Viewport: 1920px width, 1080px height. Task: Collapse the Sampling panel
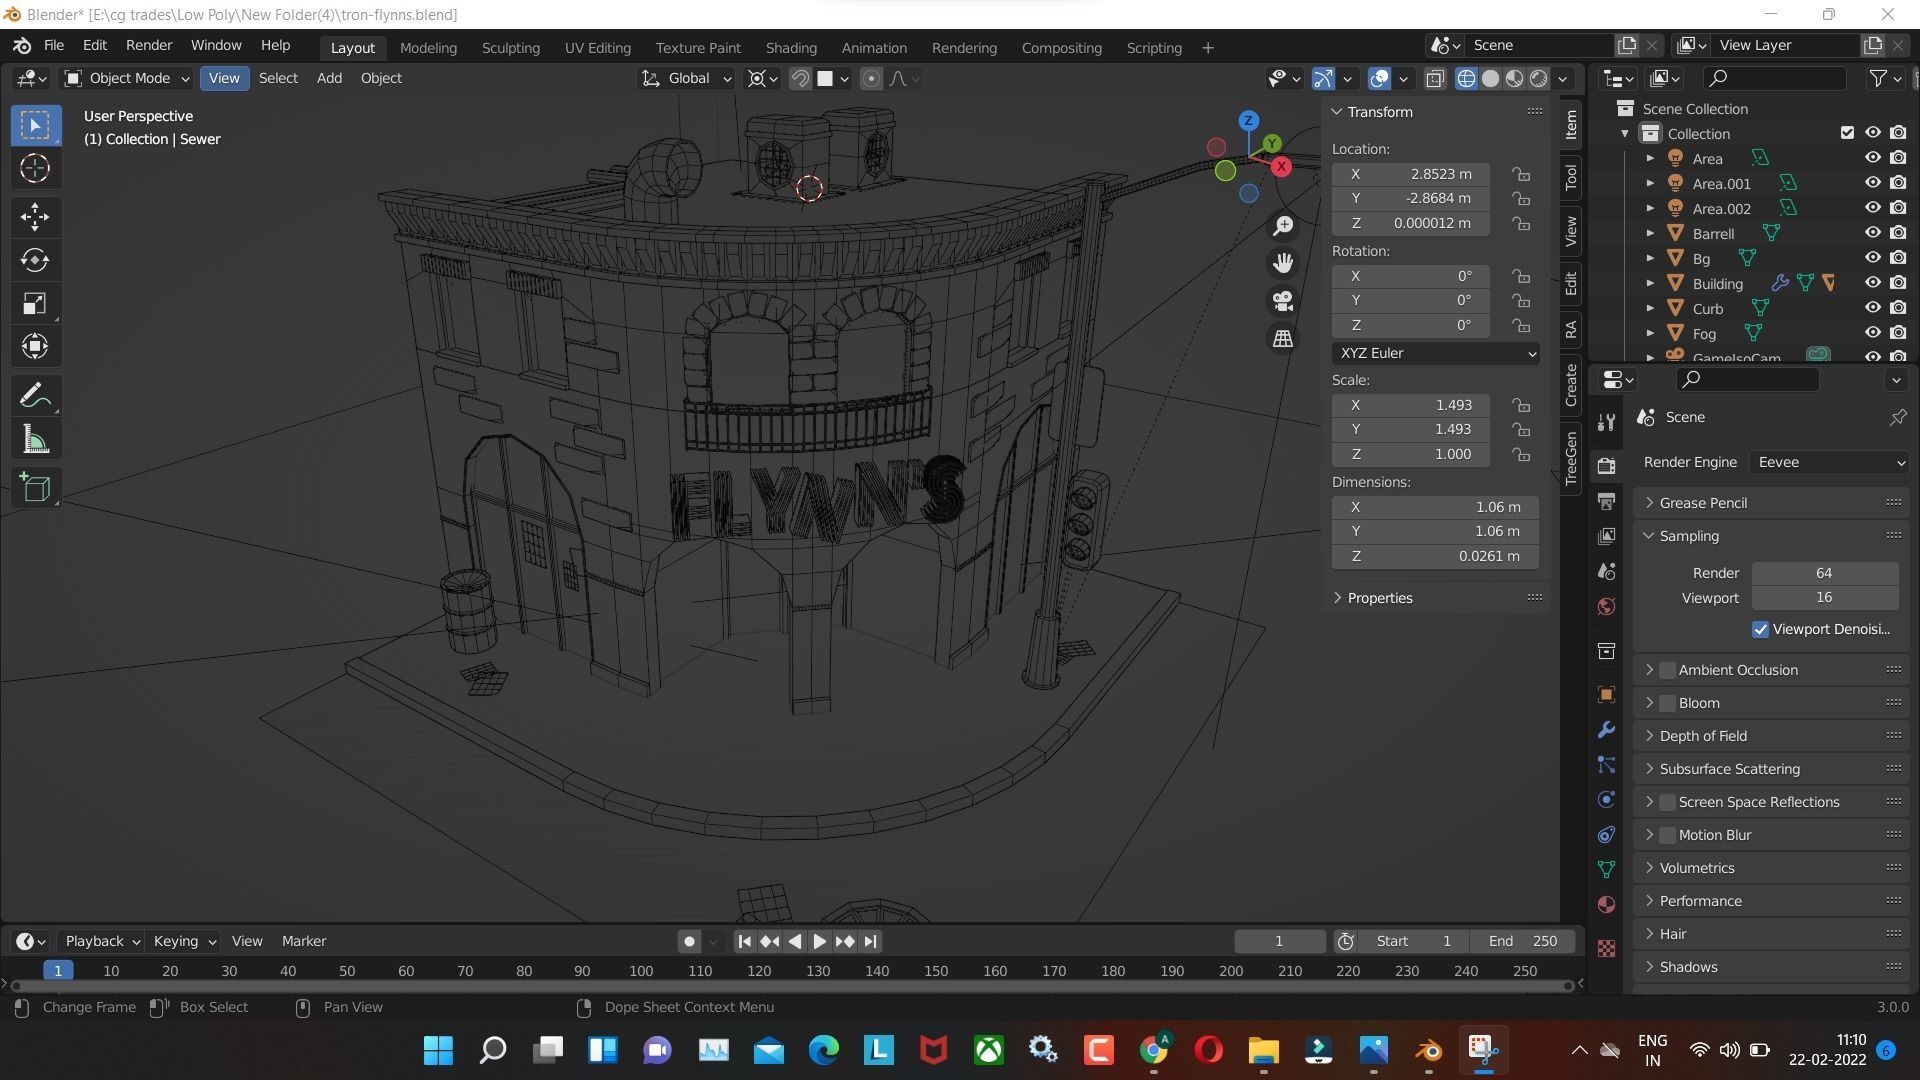[1771, 536]
